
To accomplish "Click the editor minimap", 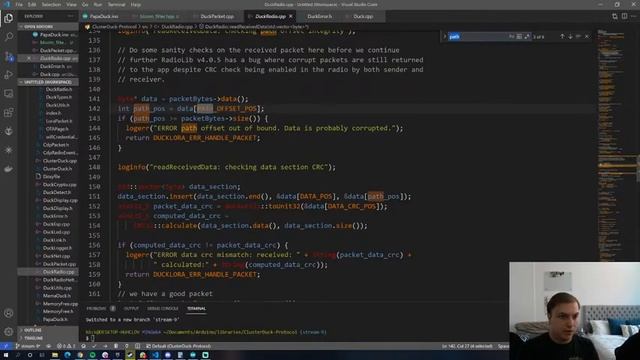I will click(616, 145).
